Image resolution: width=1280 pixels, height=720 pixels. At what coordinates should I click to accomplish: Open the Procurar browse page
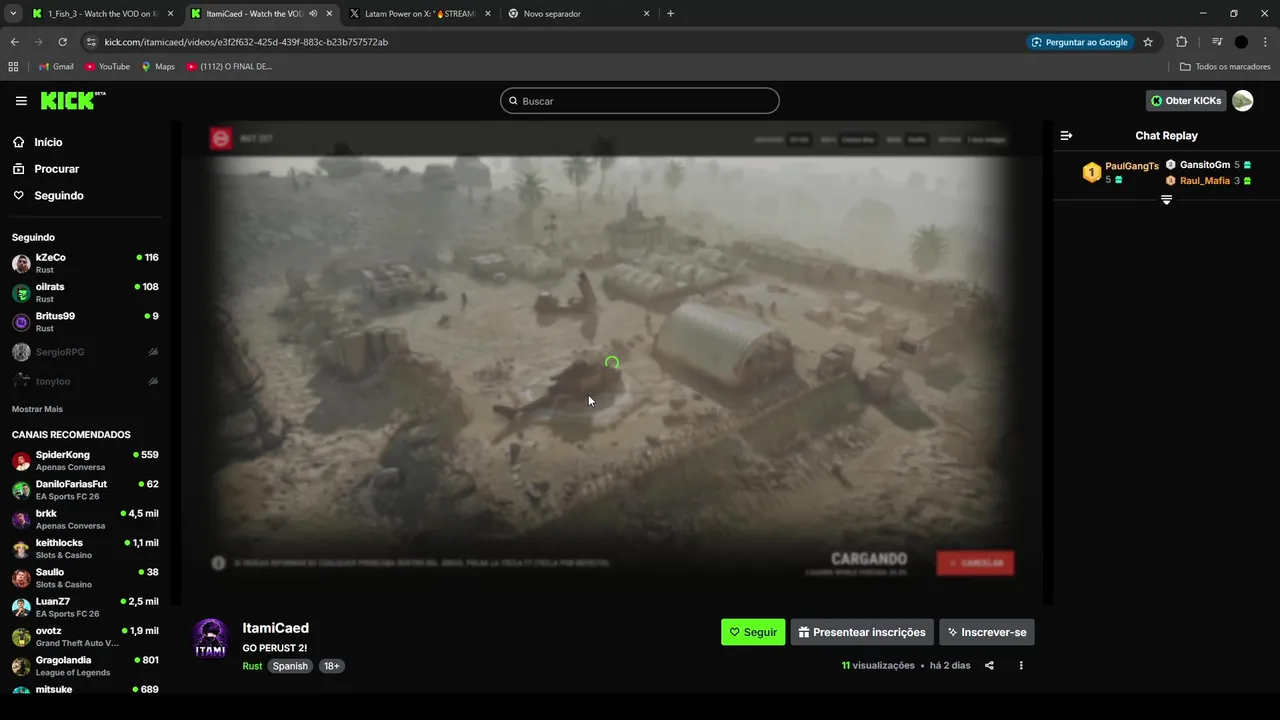55,169
